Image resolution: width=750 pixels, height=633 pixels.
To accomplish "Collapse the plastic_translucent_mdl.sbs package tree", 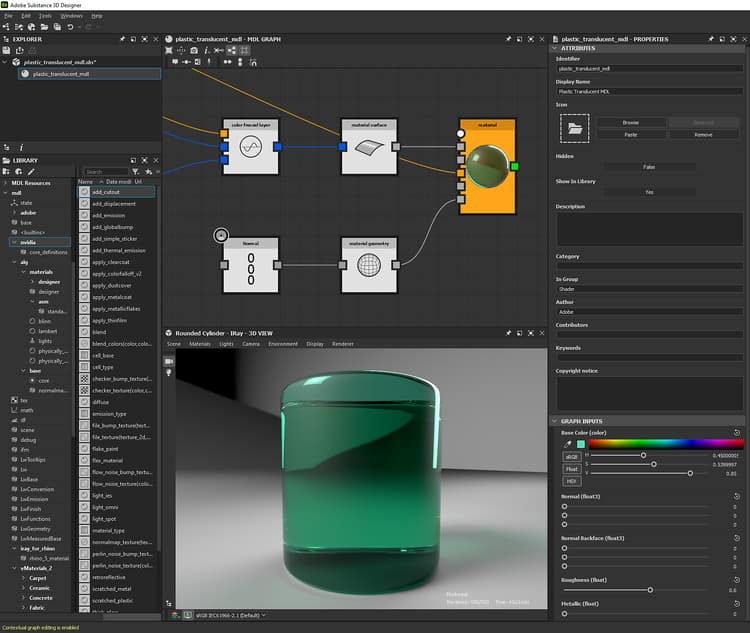I will (5, 62).
